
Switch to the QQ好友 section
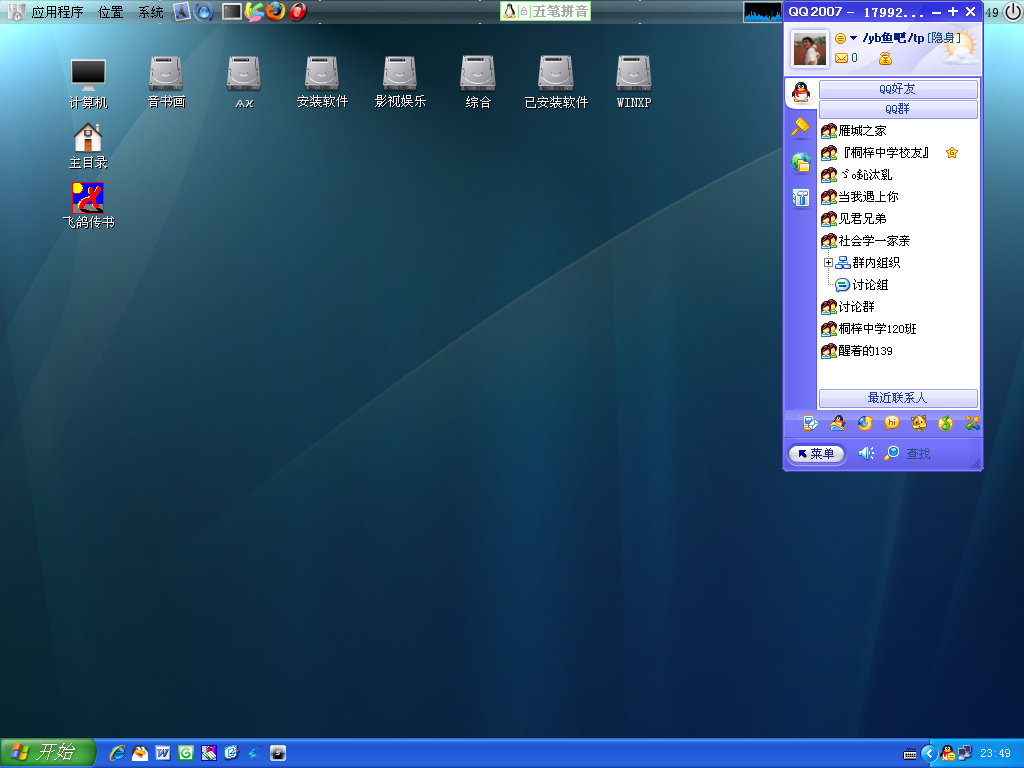click(x=898, y=89)
